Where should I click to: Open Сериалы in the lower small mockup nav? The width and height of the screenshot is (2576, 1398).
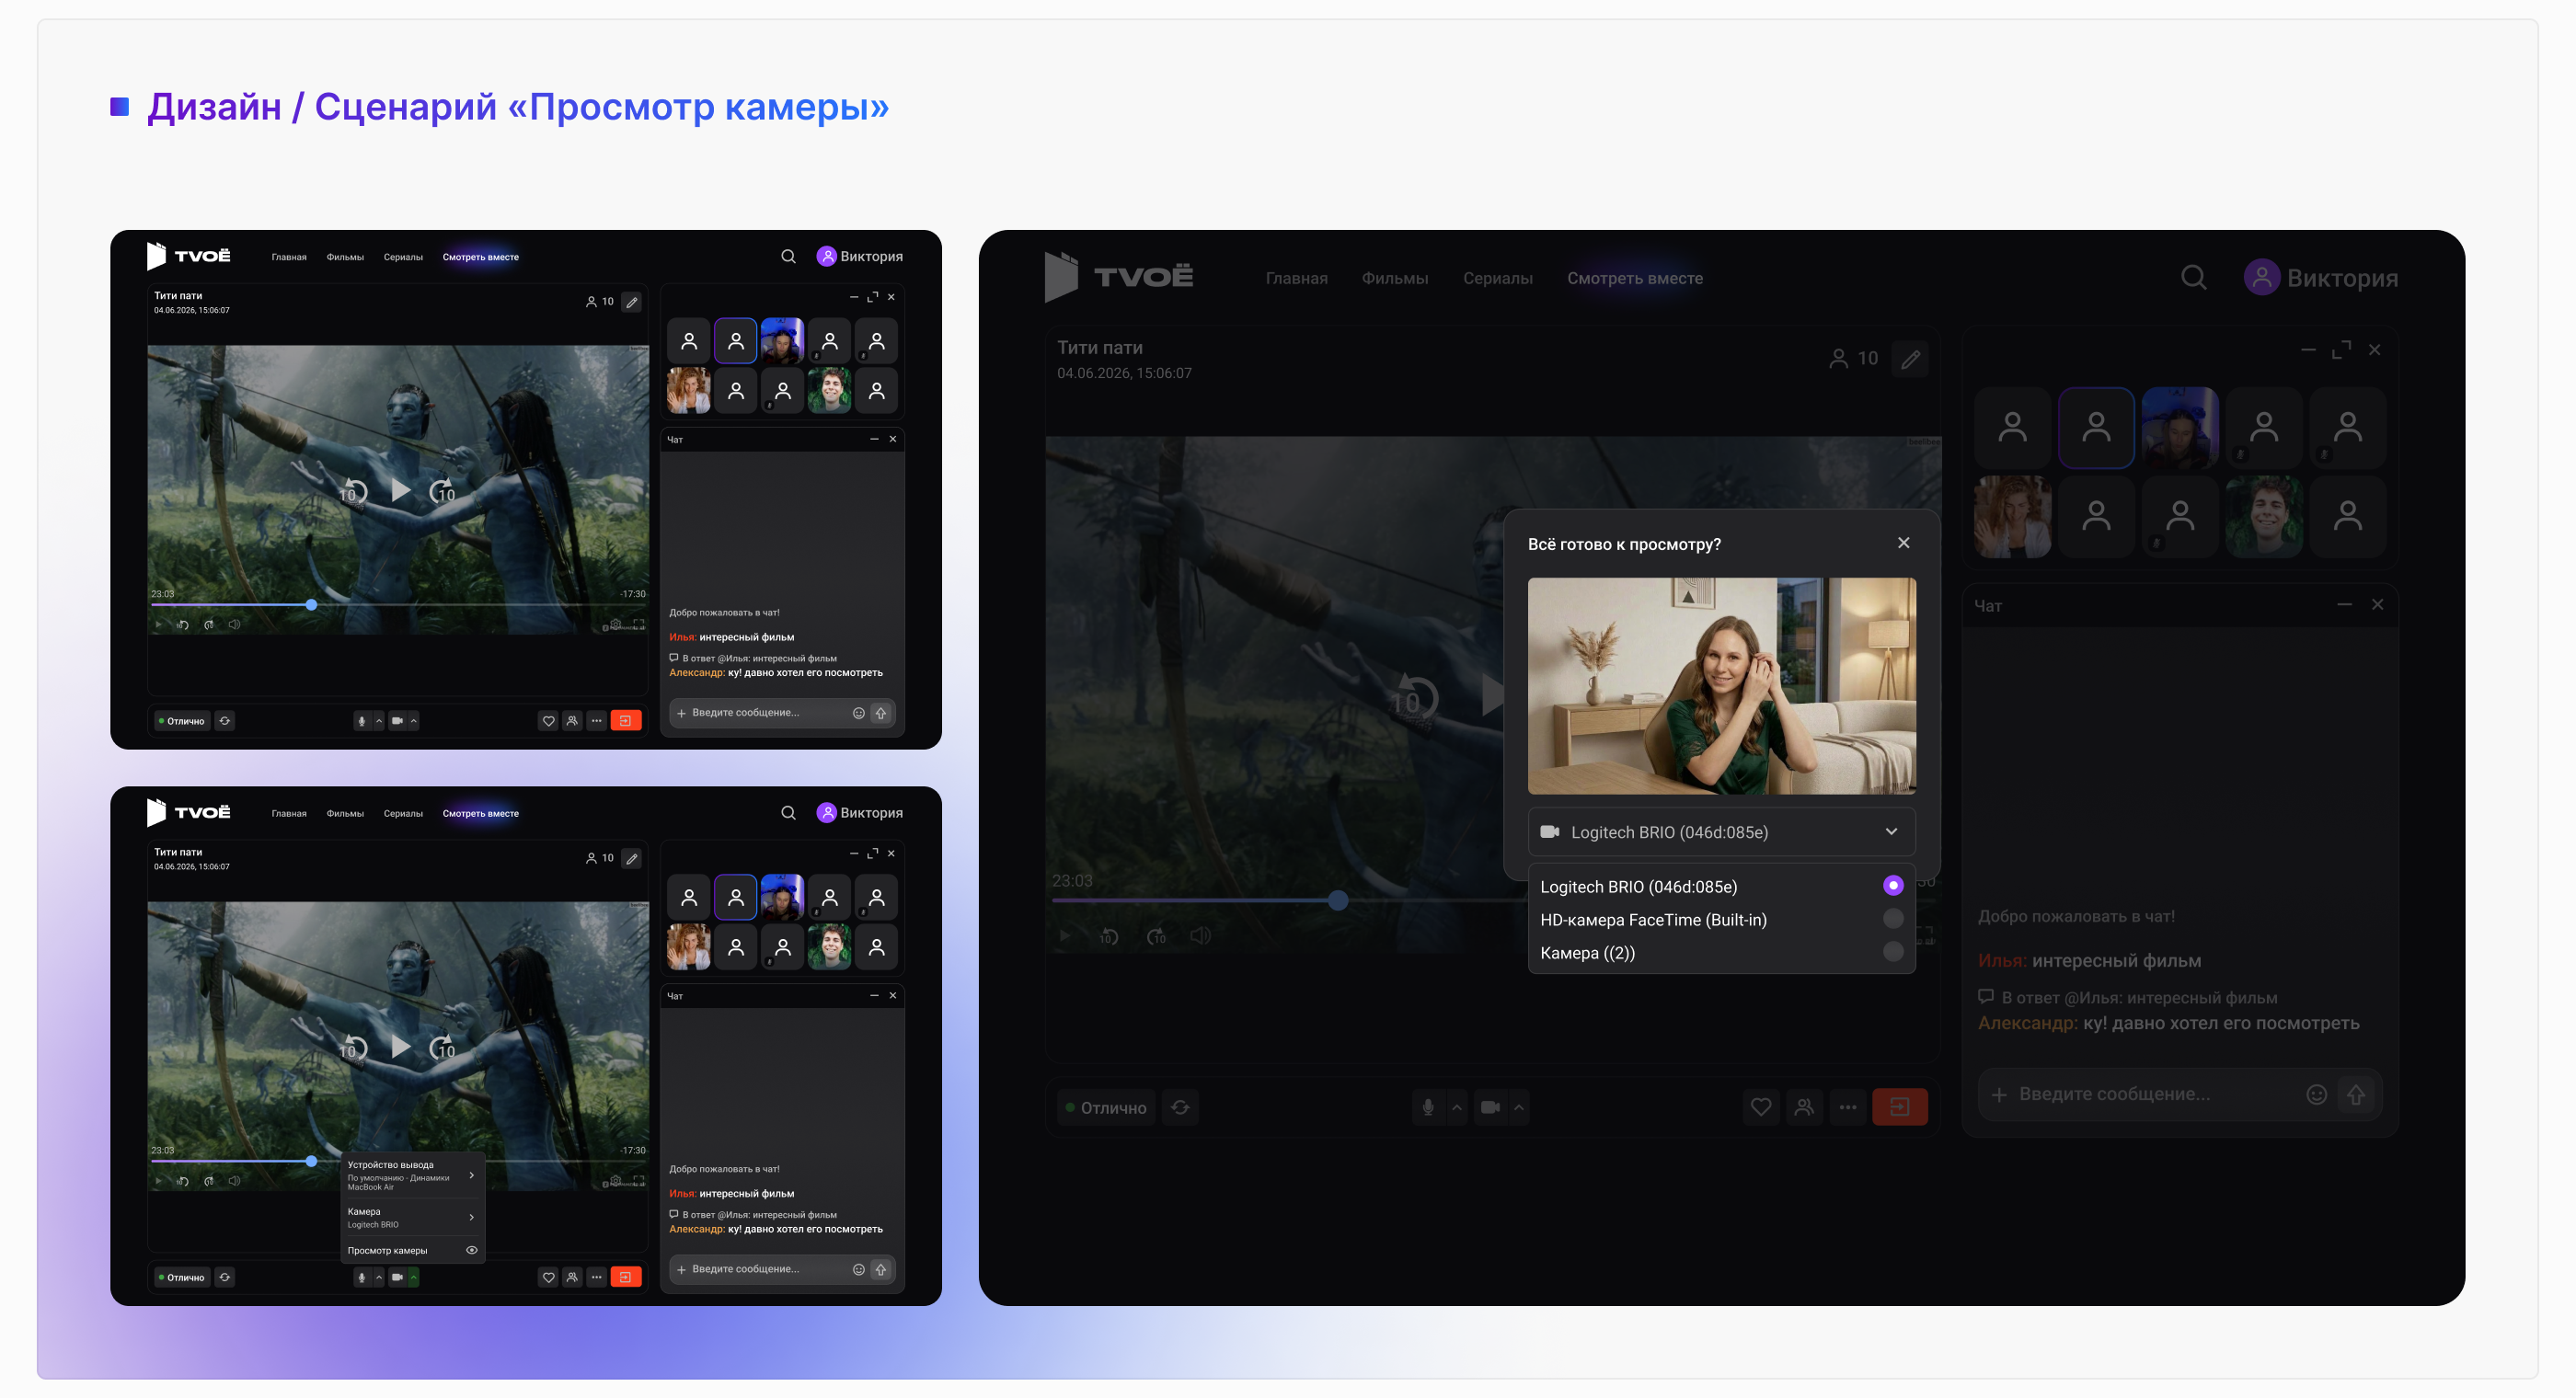pyautogui.click(x=403, y=814)
